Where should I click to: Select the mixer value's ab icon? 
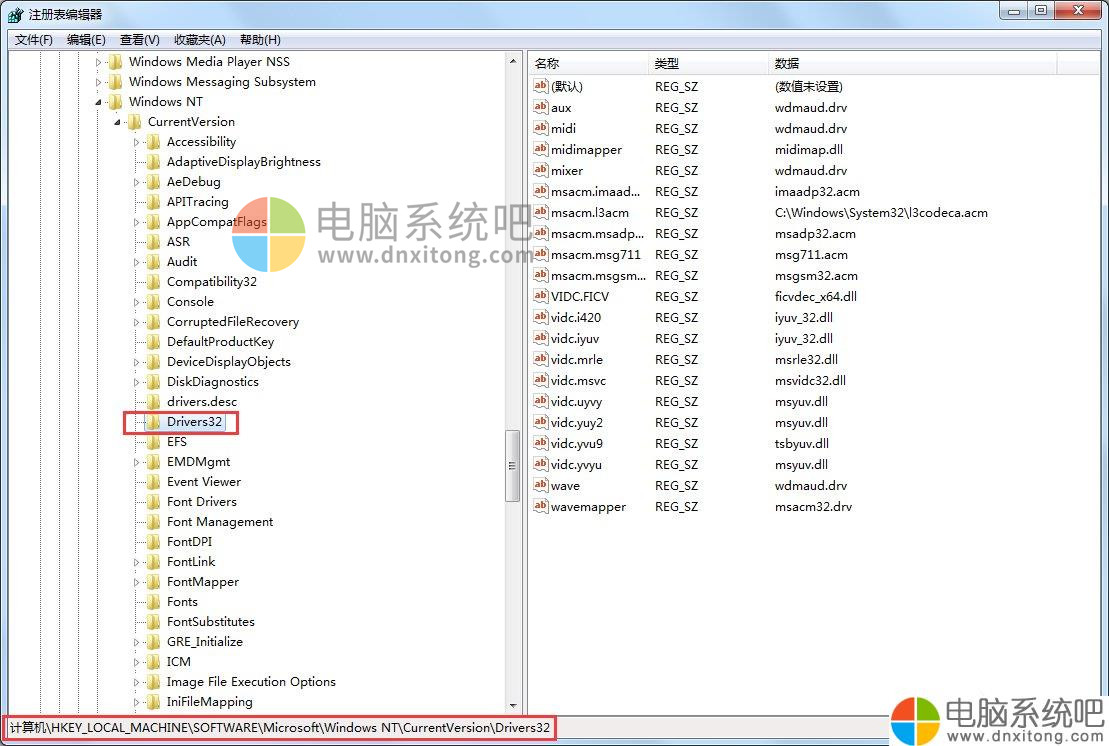541,171
